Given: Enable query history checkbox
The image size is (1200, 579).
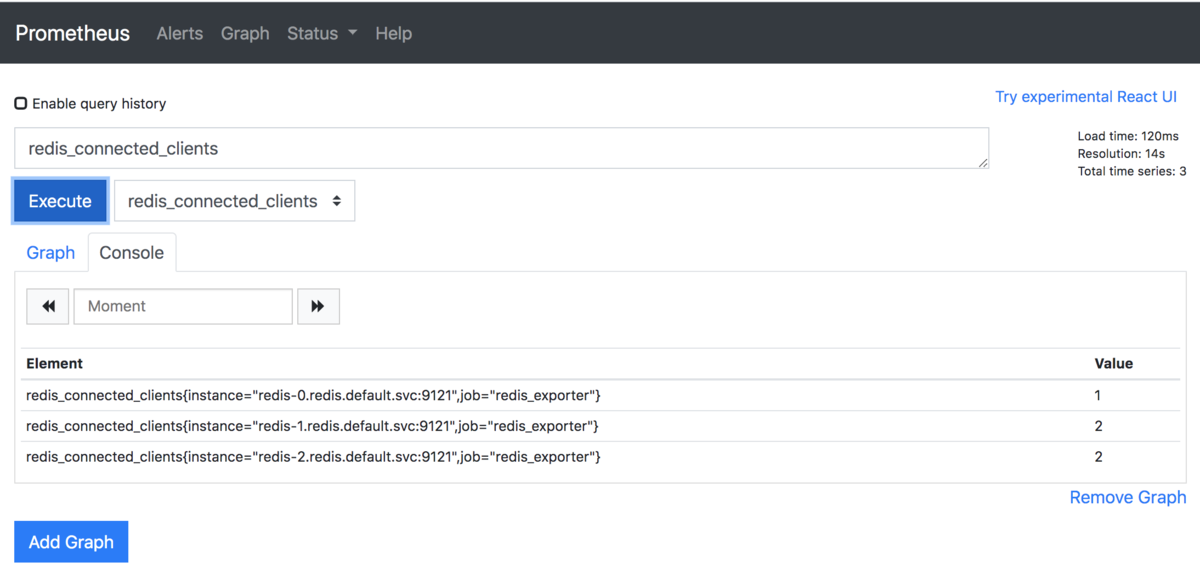Looking at the screenshot, I should tap(20, 103).
